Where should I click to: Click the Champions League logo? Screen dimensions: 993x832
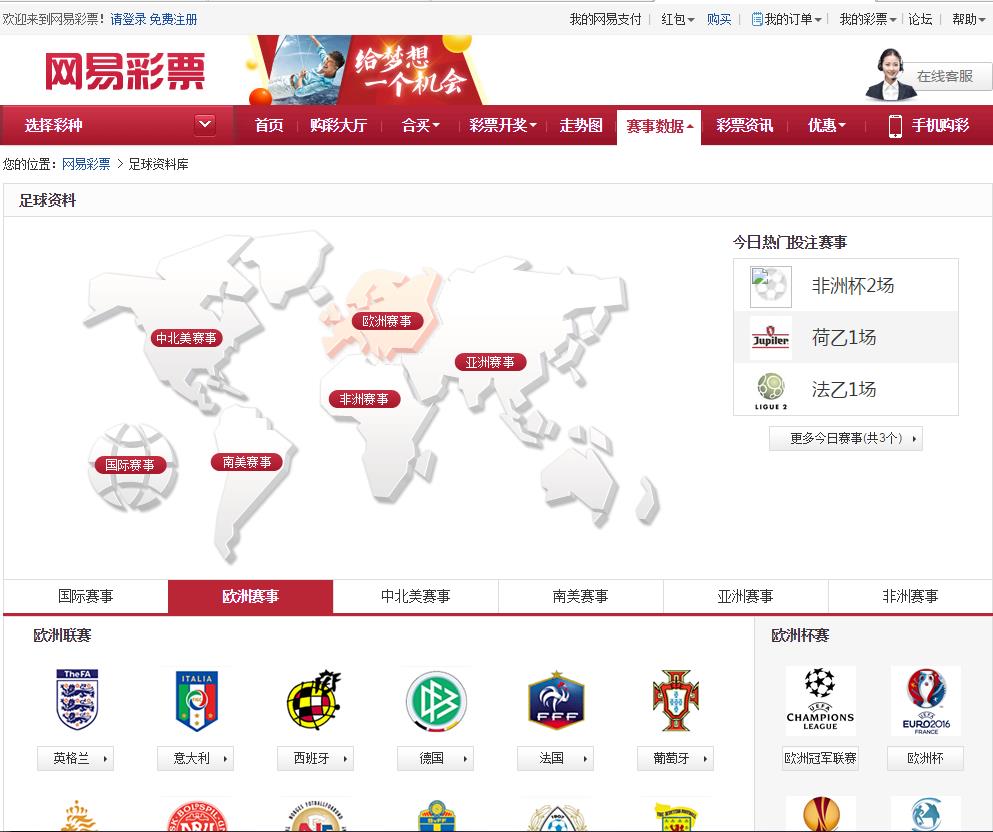[820, 700]
